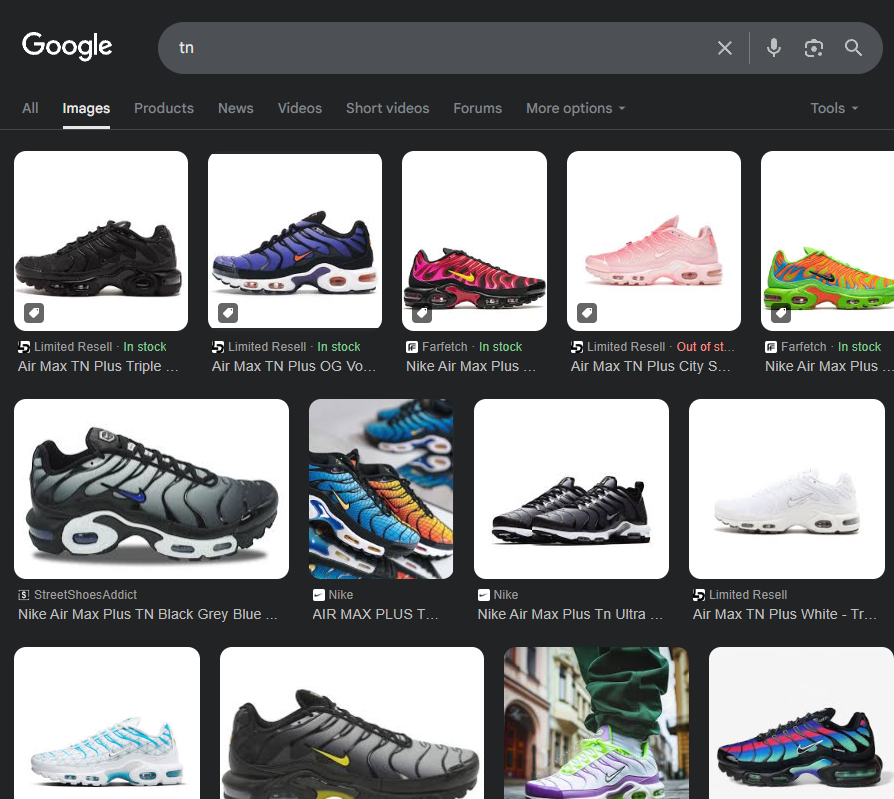Click 'Out of st...' status text

coord(705,347)
